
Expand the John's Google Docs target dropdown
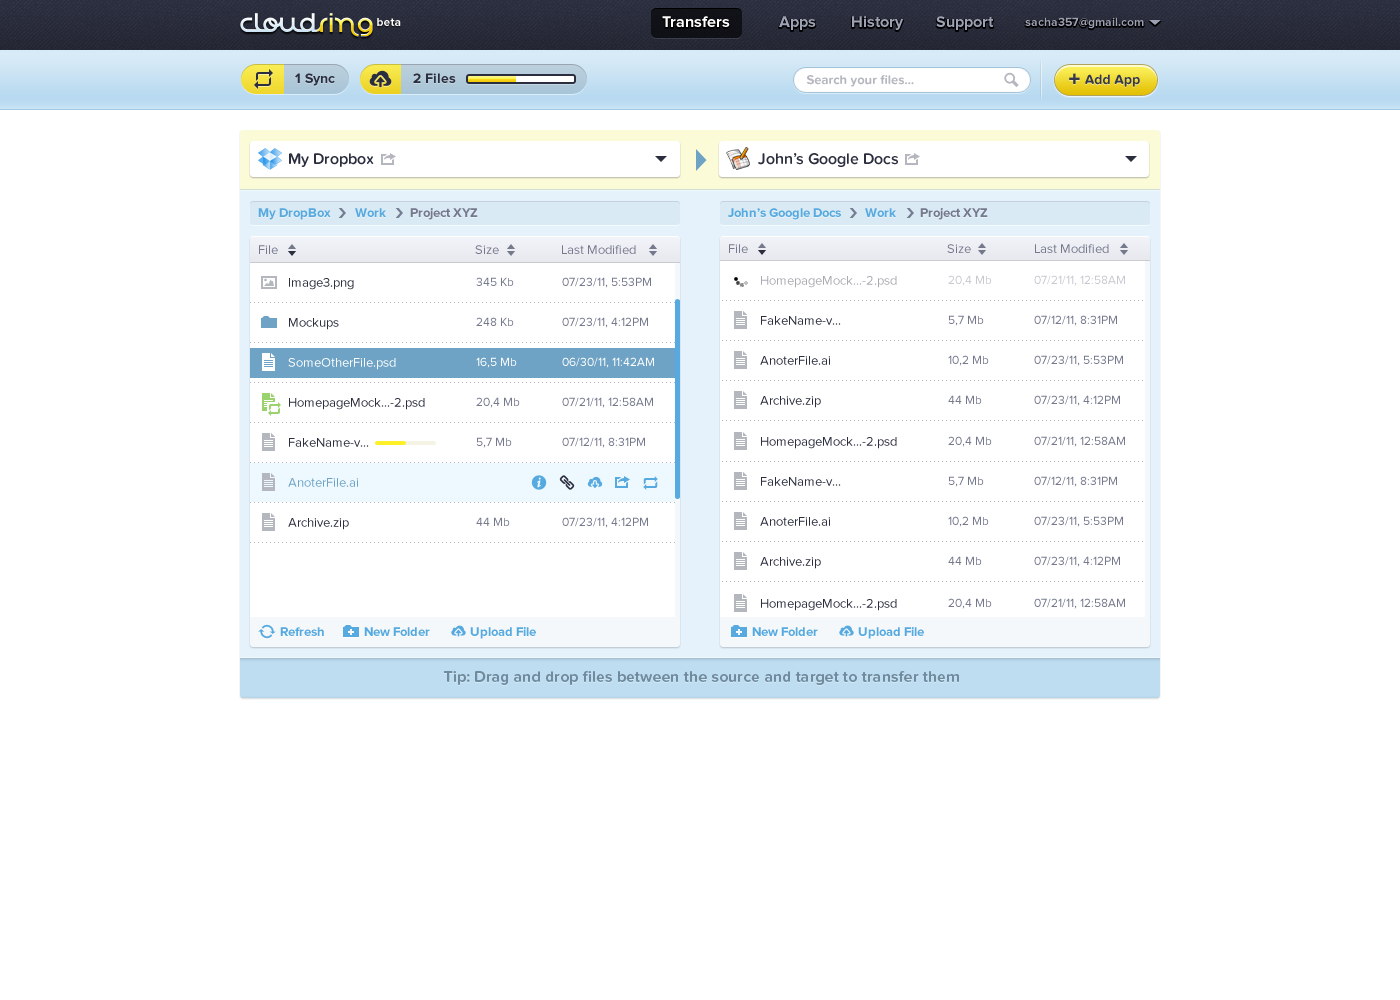(1131, 159)
